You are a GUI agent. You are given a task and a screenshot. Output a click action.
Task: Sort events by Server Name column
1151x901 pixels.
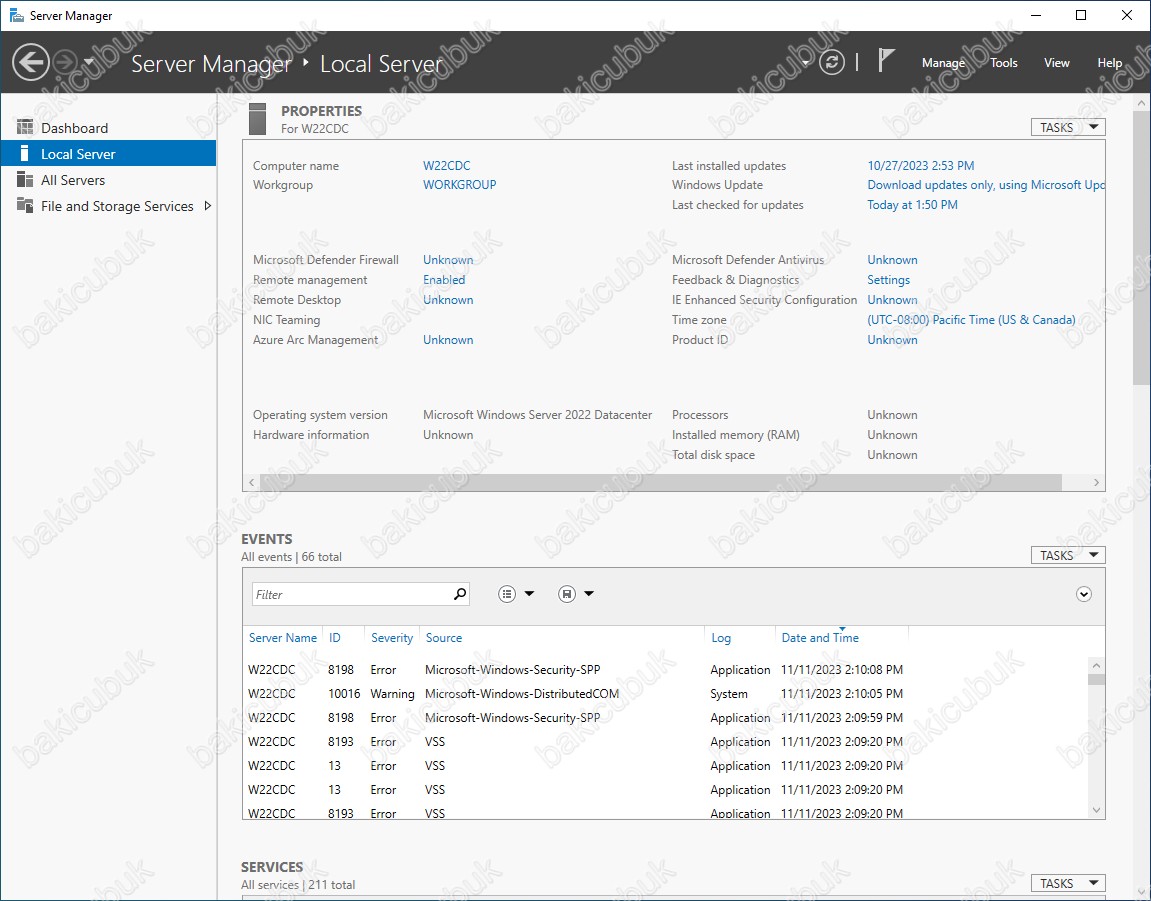tap(283, 638)
